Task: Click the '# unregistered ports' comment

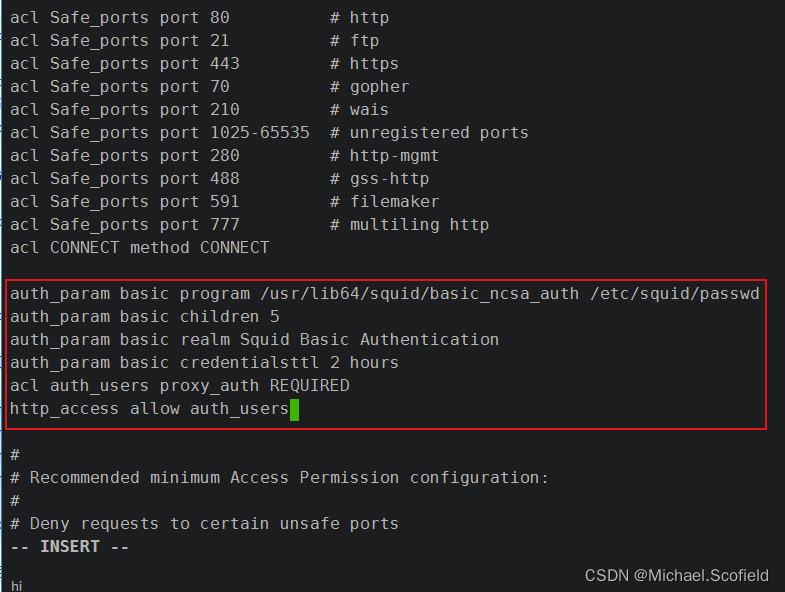Action: [x=429, y=133]
